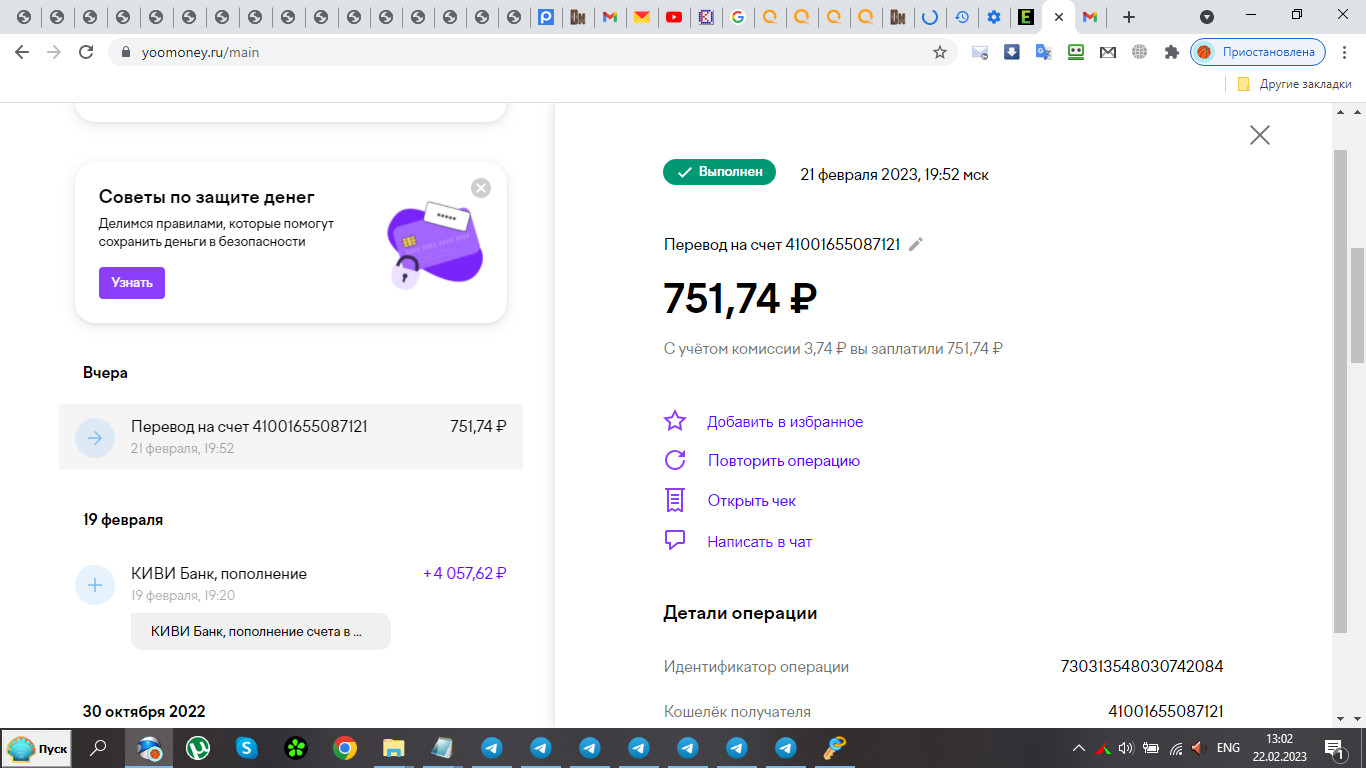Open the tab search dropdown arrow

point(1207,17)
